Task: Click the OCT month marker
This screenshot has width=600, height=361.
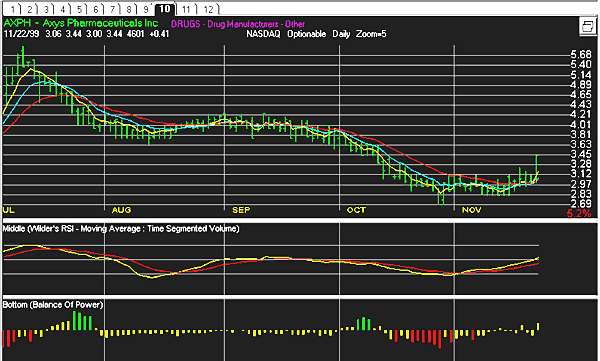Action: click(356, 210)
